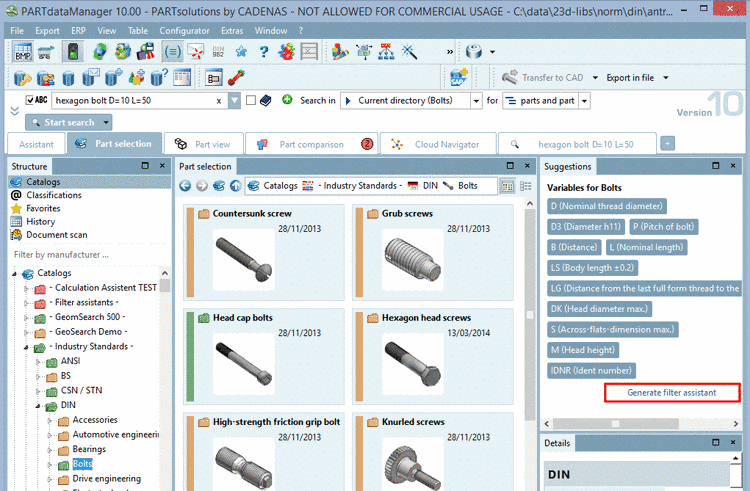The height and width of the screenshot is (491, 750).
Task: Click the up-level globe arrow icon in Part selection
Action: pyautogui.click(x=235, y=186)
